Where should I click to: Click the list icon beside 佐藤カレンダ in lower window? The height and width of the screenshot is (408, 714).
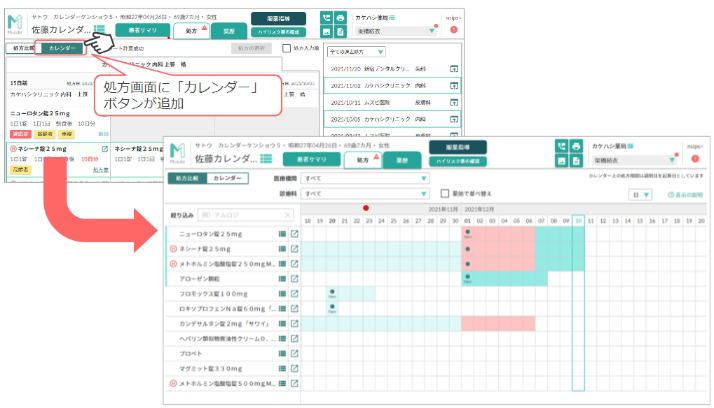pyautogui.click(x=266, y=158)
